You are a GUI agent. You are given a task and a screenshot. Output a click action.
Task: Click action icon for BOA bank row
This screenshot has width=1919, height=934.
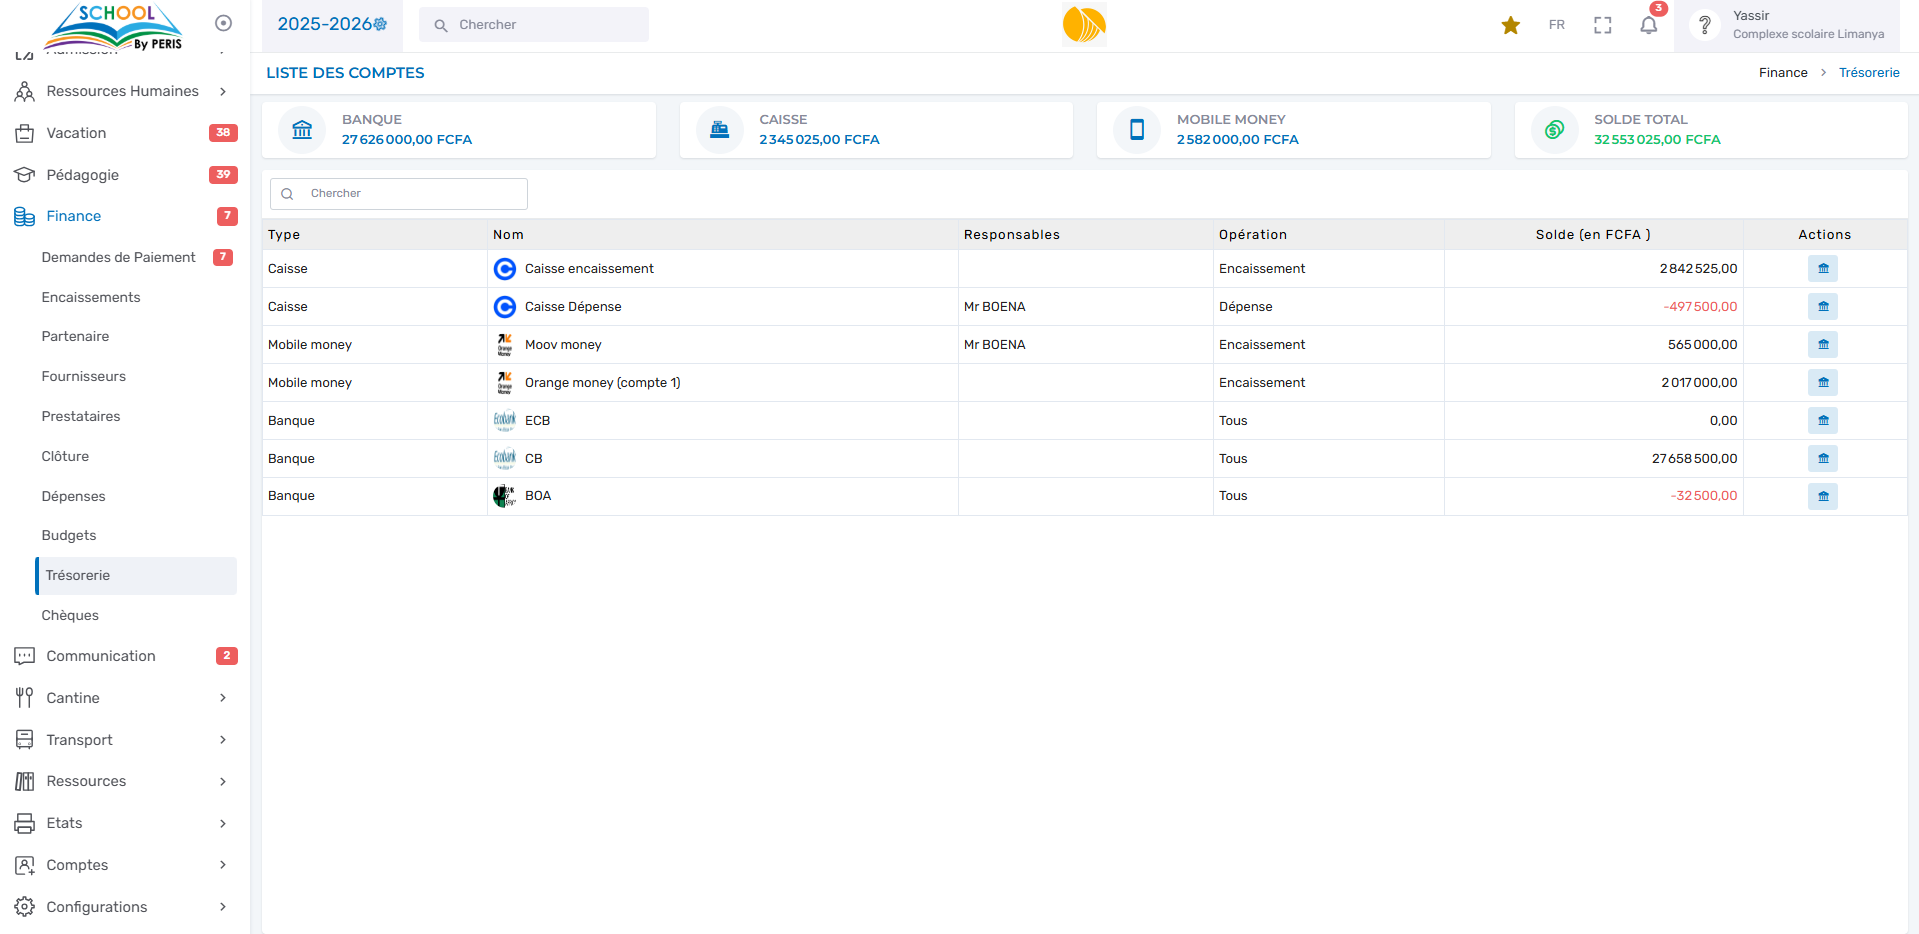click(x=1822, y=497)
